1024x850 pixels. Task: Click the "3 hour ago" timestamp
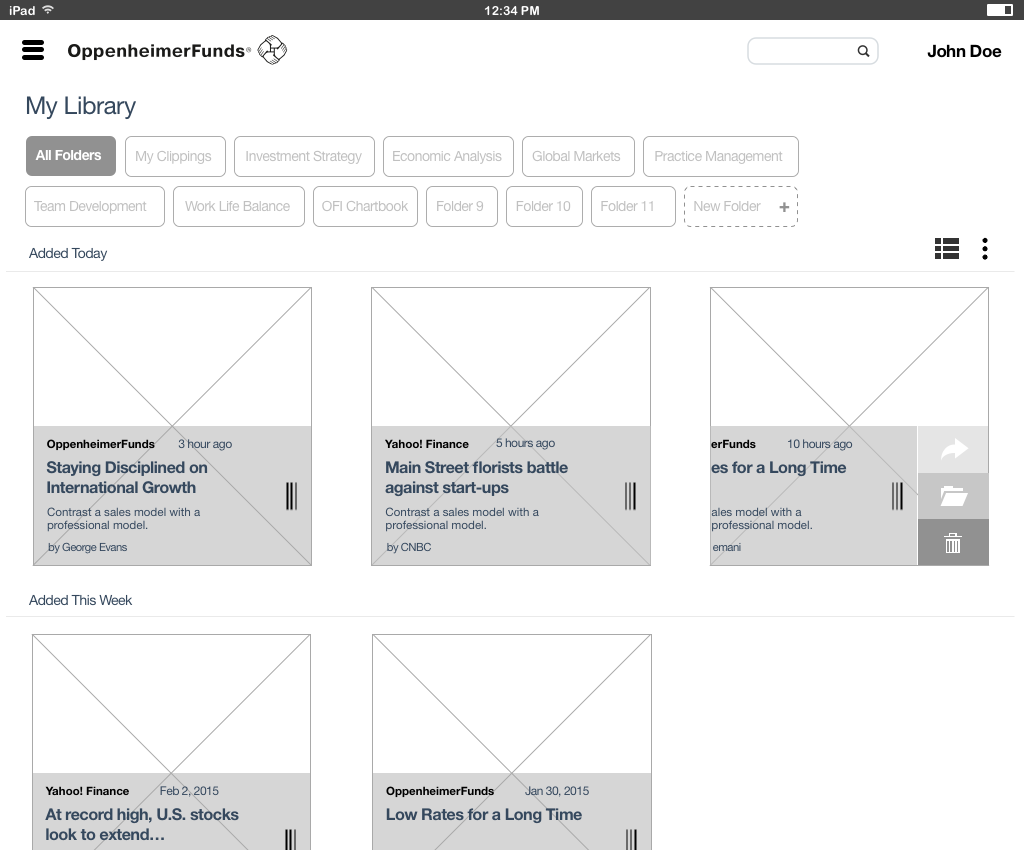[205, 444]
